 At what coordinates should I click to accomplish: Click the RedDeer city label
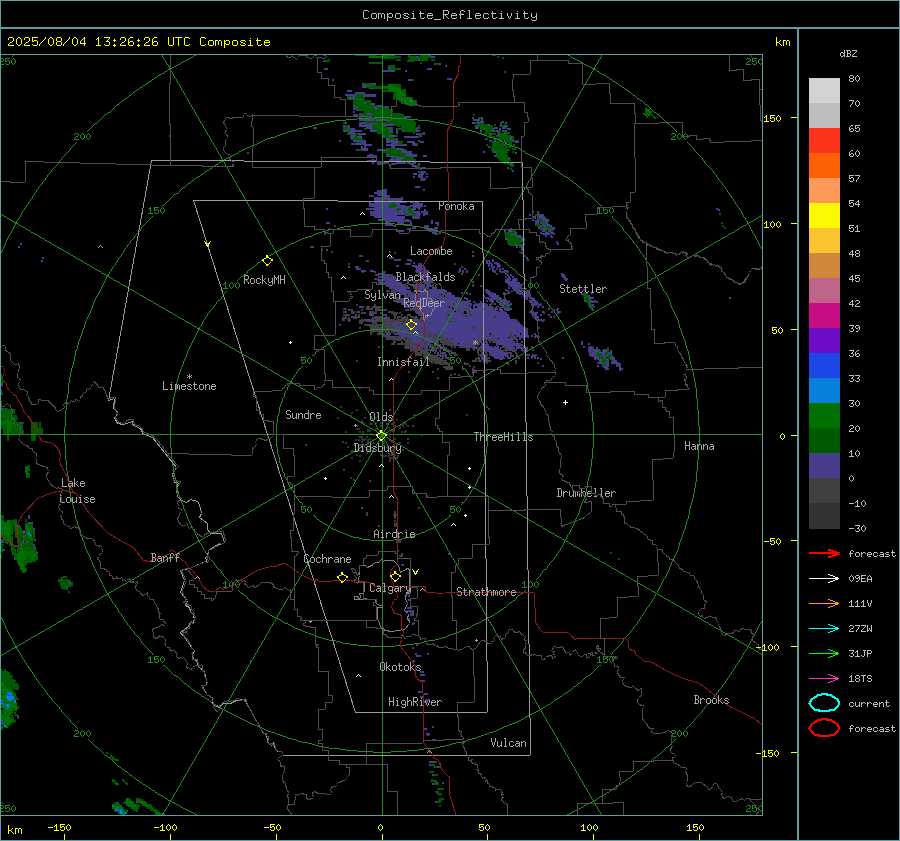click(x=424, y=303)
